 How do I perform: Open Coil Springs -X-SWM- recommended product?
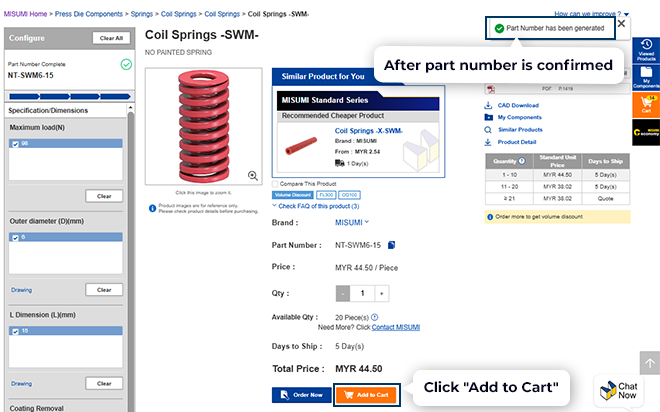(369, 131)
